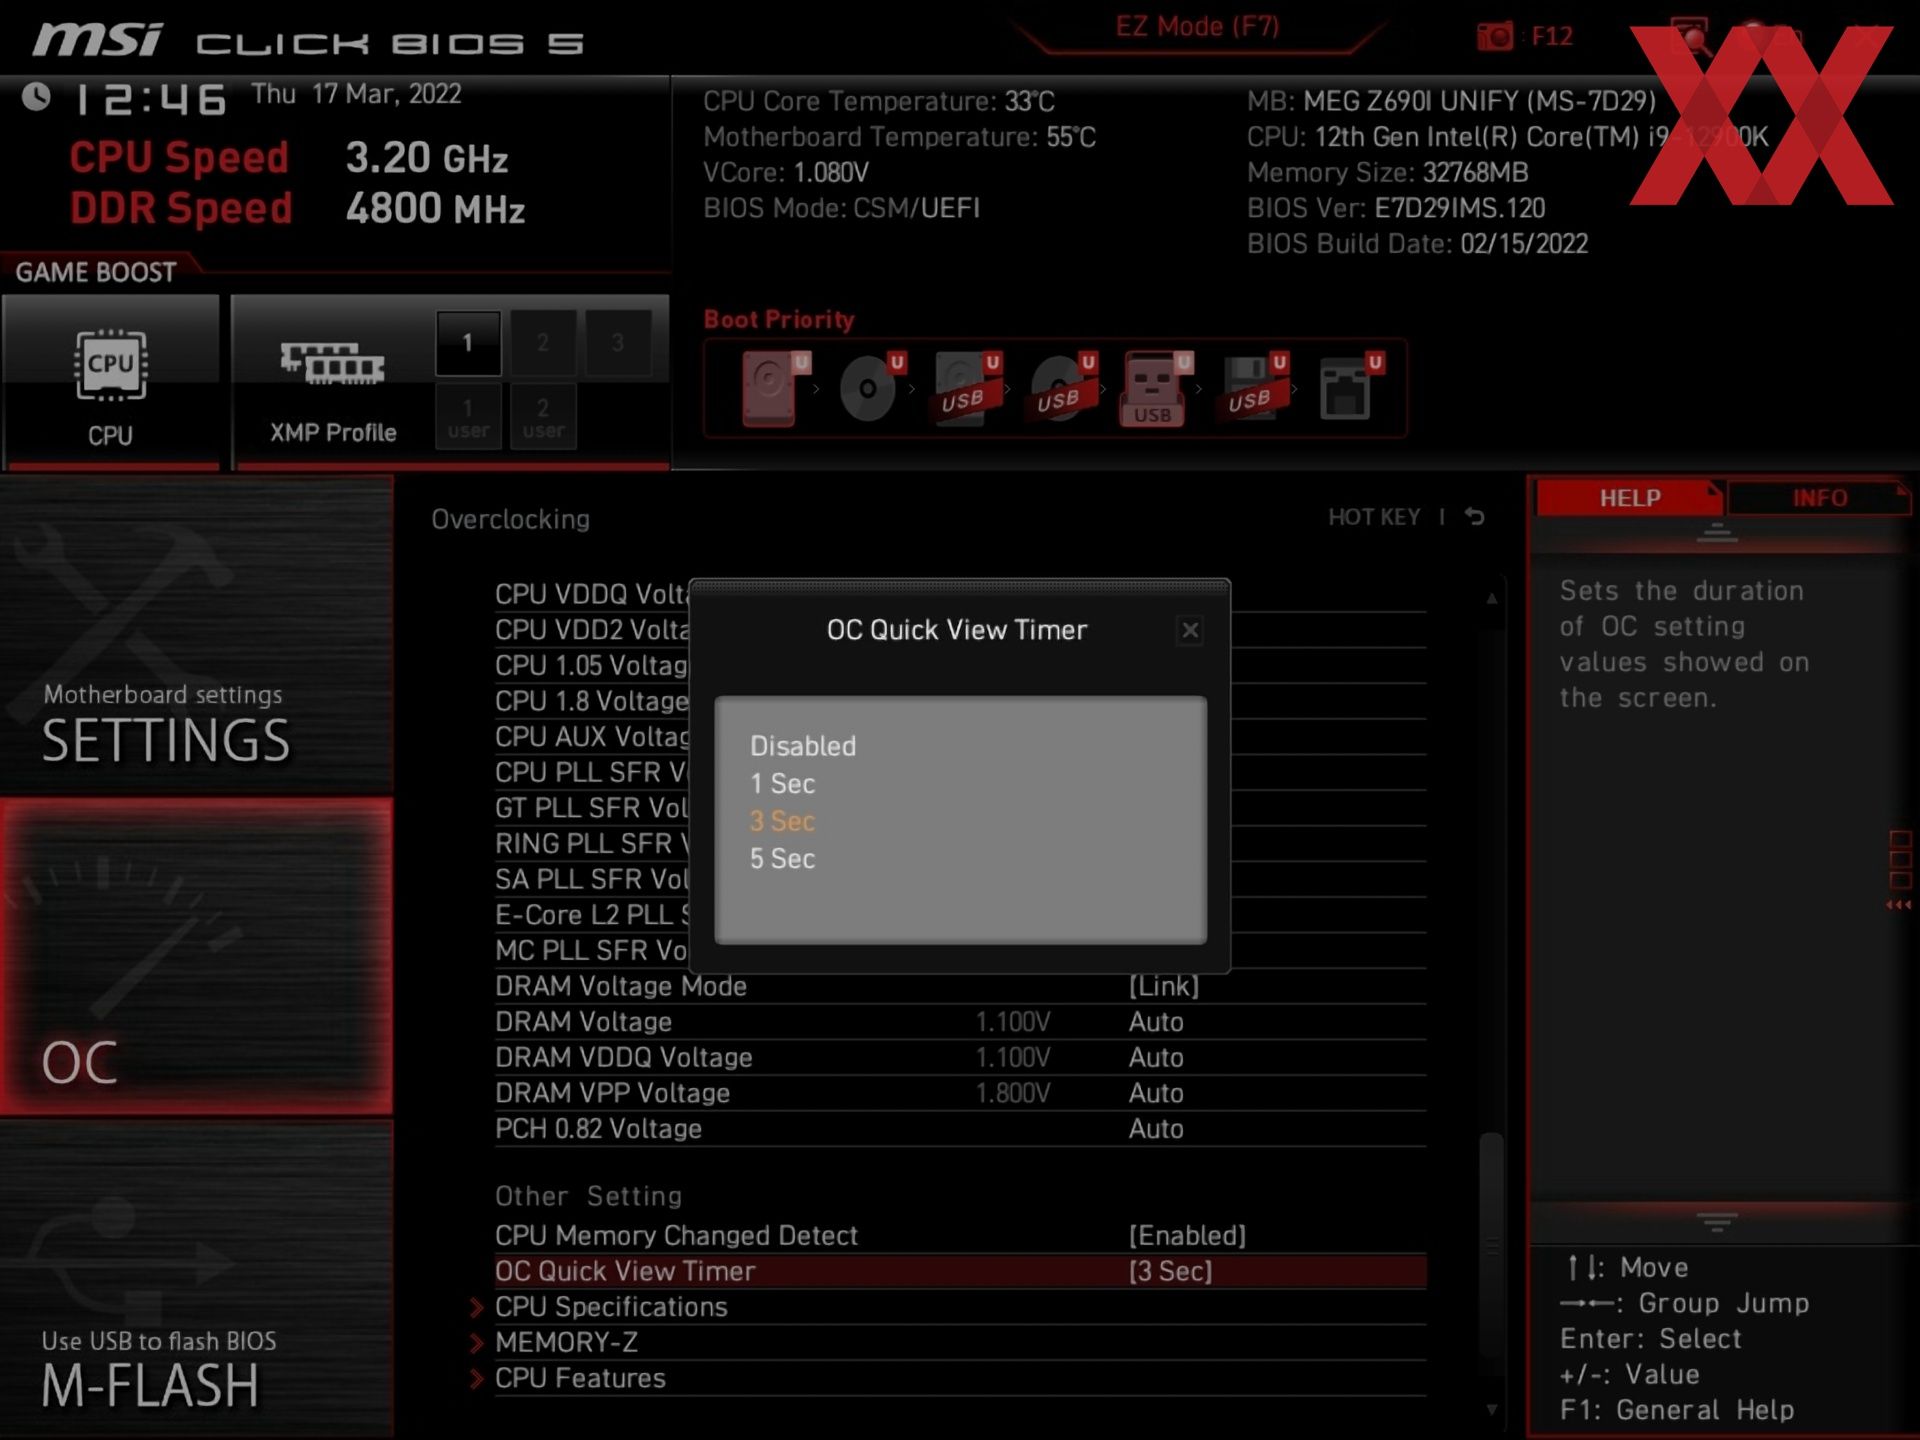Select the CPU 1.8 Voltage row
Screen dimensions: 1920x1440
[x=592, y=701]
